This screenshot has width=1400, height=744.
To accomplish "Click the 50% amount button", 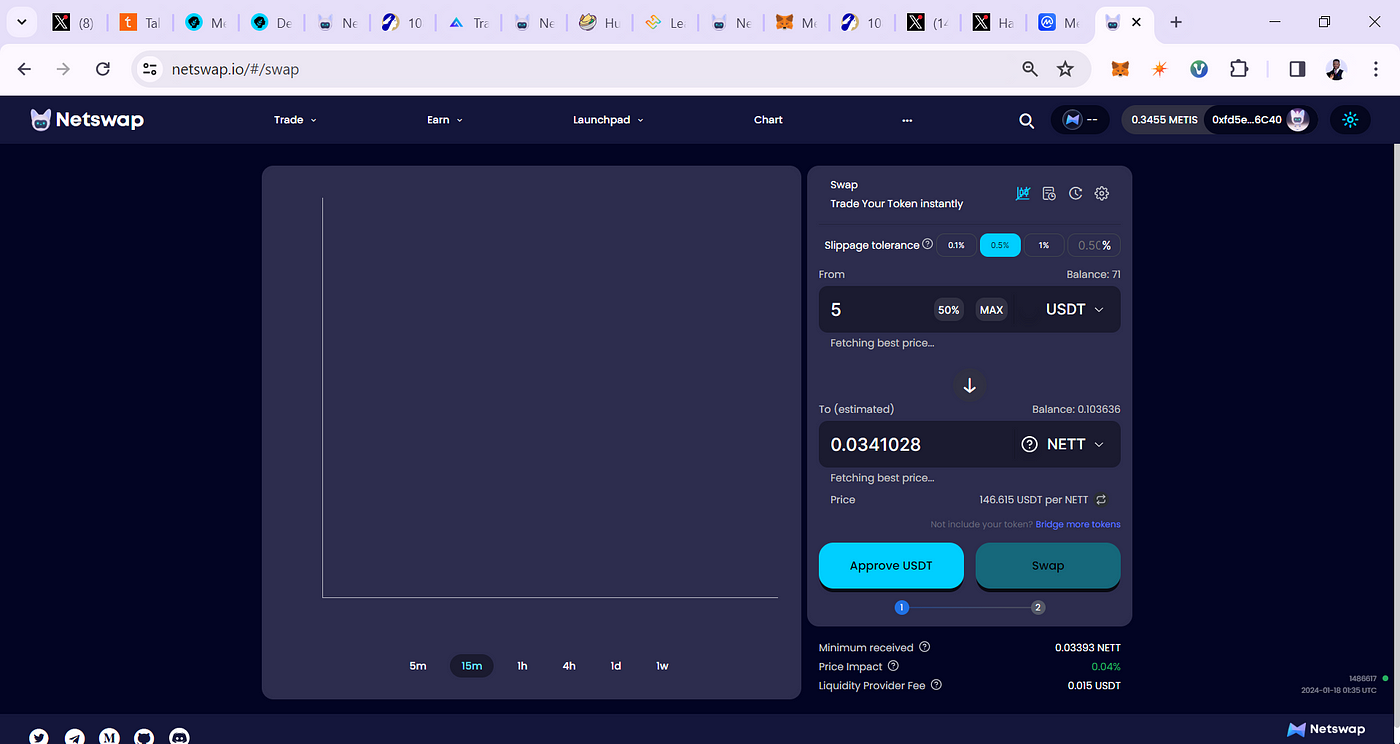I will pos(948,310).
